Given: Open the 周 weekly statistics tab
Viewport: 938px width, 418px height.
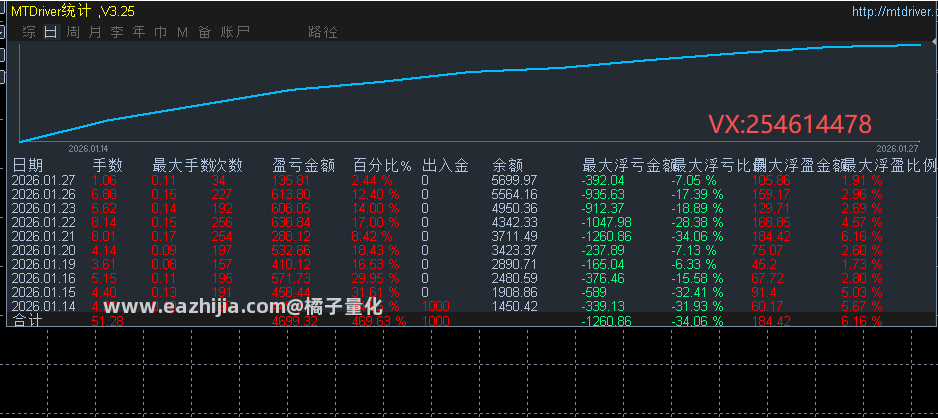Looking at the screenshot, I should click(73, 32).
